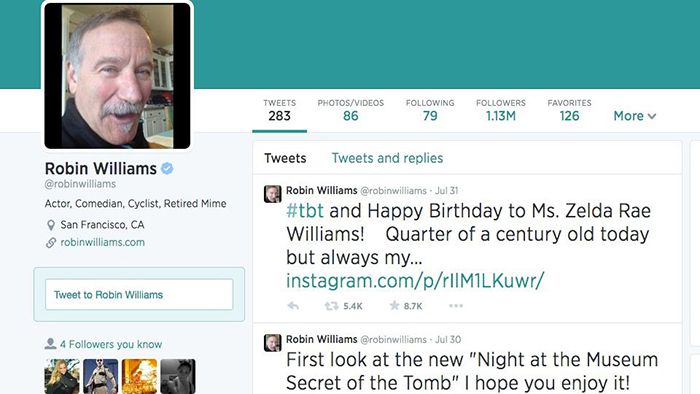Switch to Tweets and replies tab

point(387,158)
